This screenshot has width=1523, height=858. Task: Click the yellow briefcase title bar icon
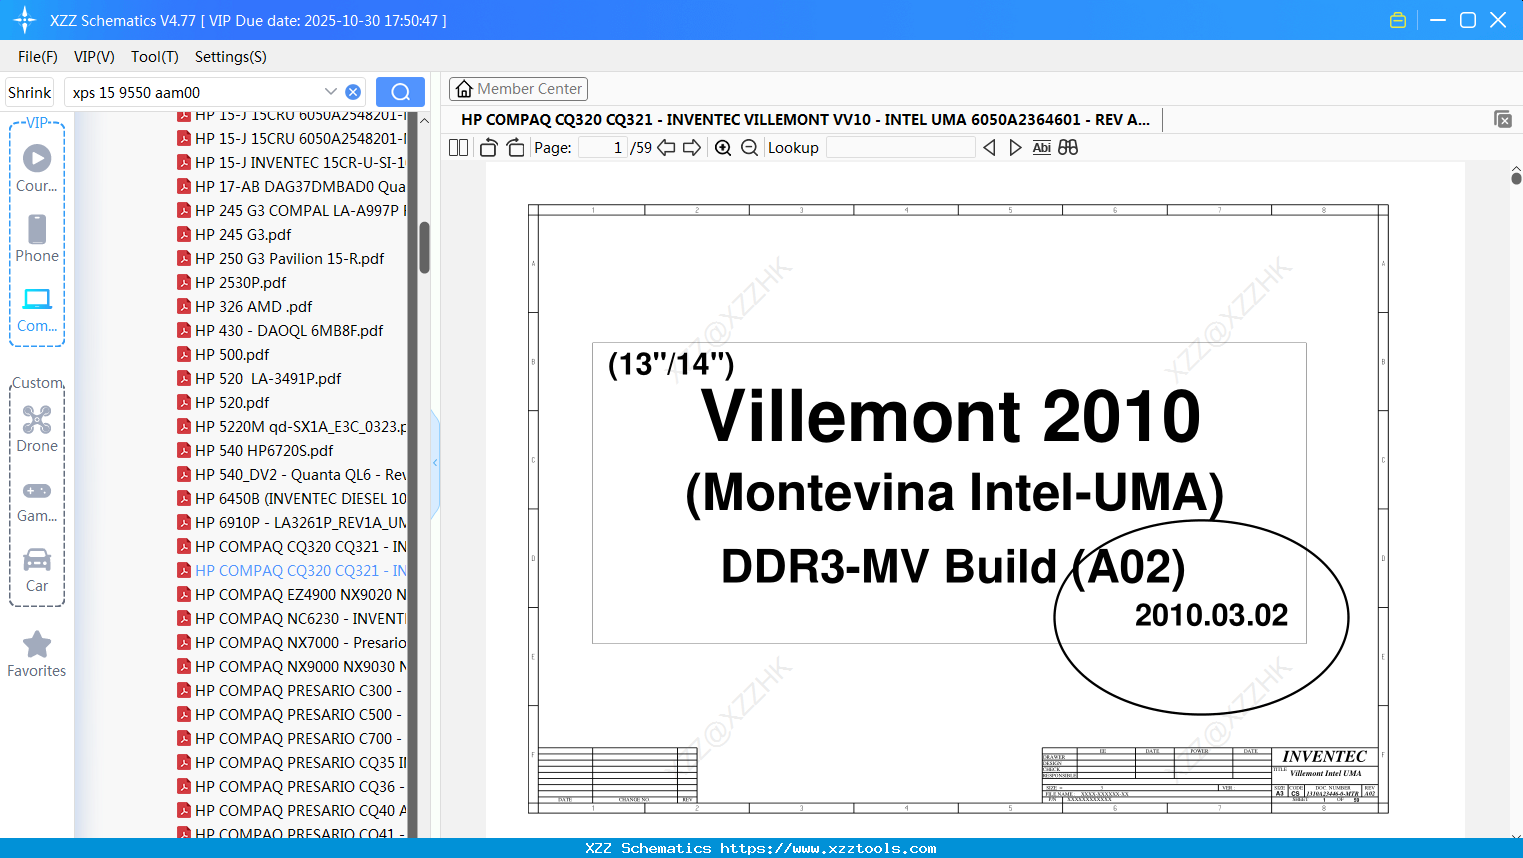(x=1398, y=20)
